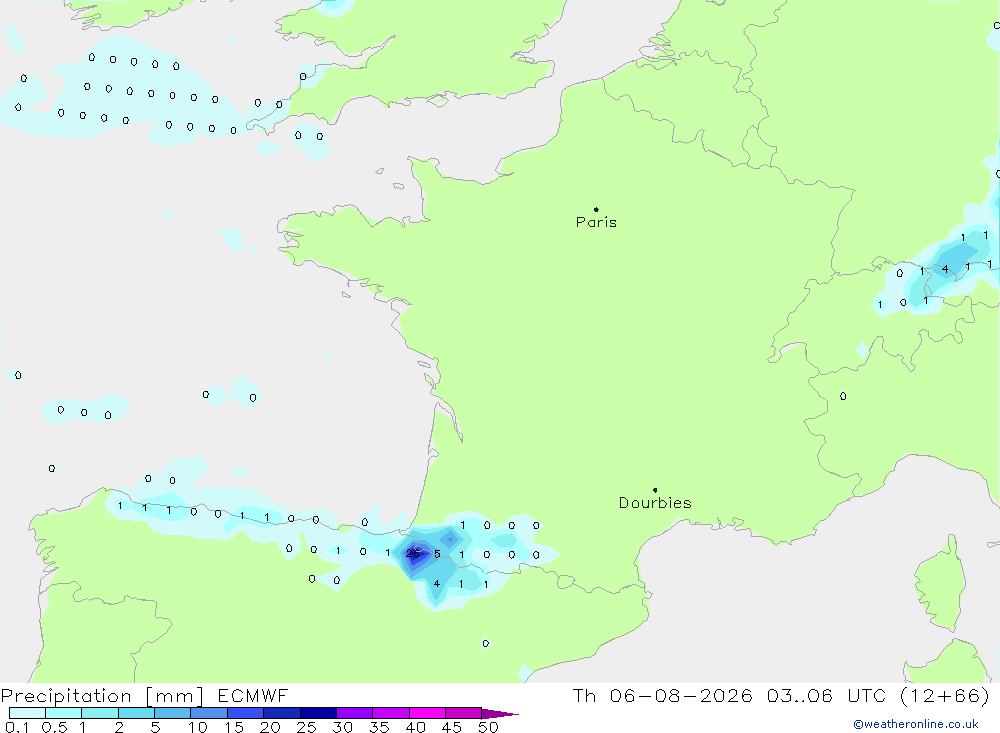Select the black dot marking Dourbies
1000x733 pixels.
pos(655,490)
